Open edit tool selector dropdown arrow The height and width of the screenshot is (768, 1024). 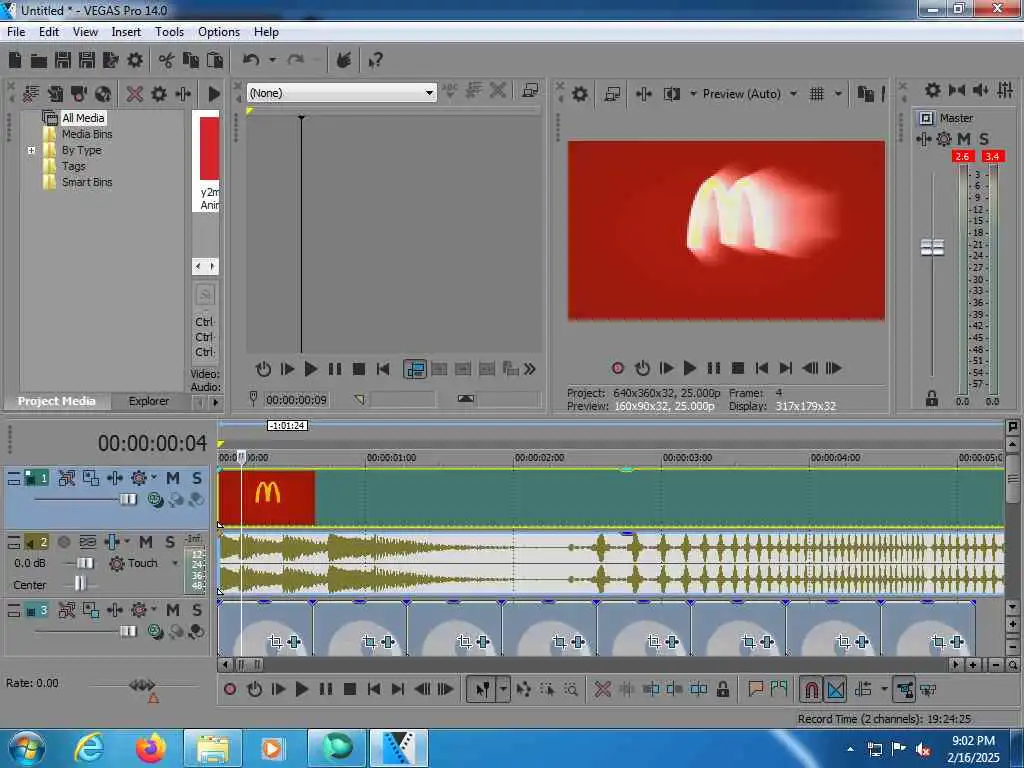click(504, 689)
